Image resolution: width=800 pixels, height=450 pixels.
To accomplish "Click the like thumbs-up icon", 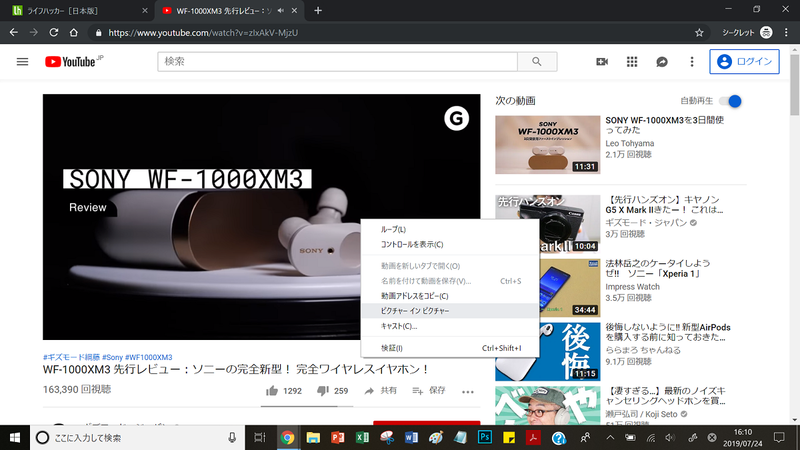I will (x=271, y=391).
